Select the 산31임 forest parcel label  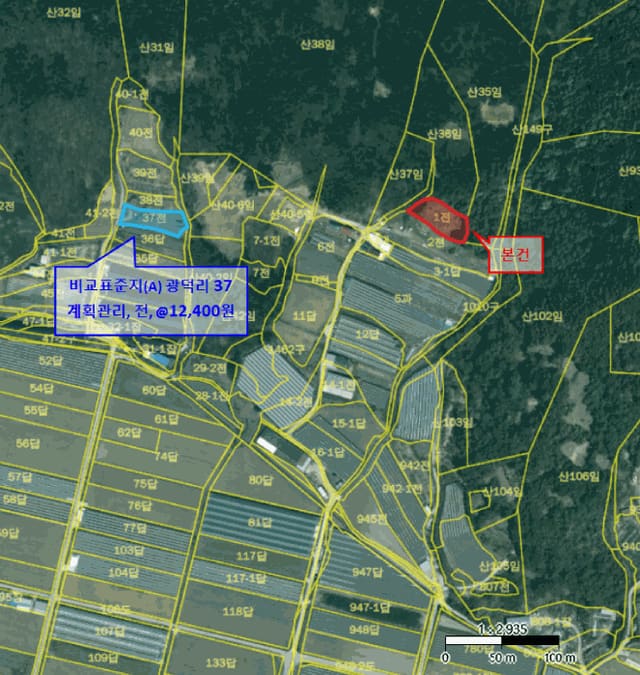tap(157, 47)
